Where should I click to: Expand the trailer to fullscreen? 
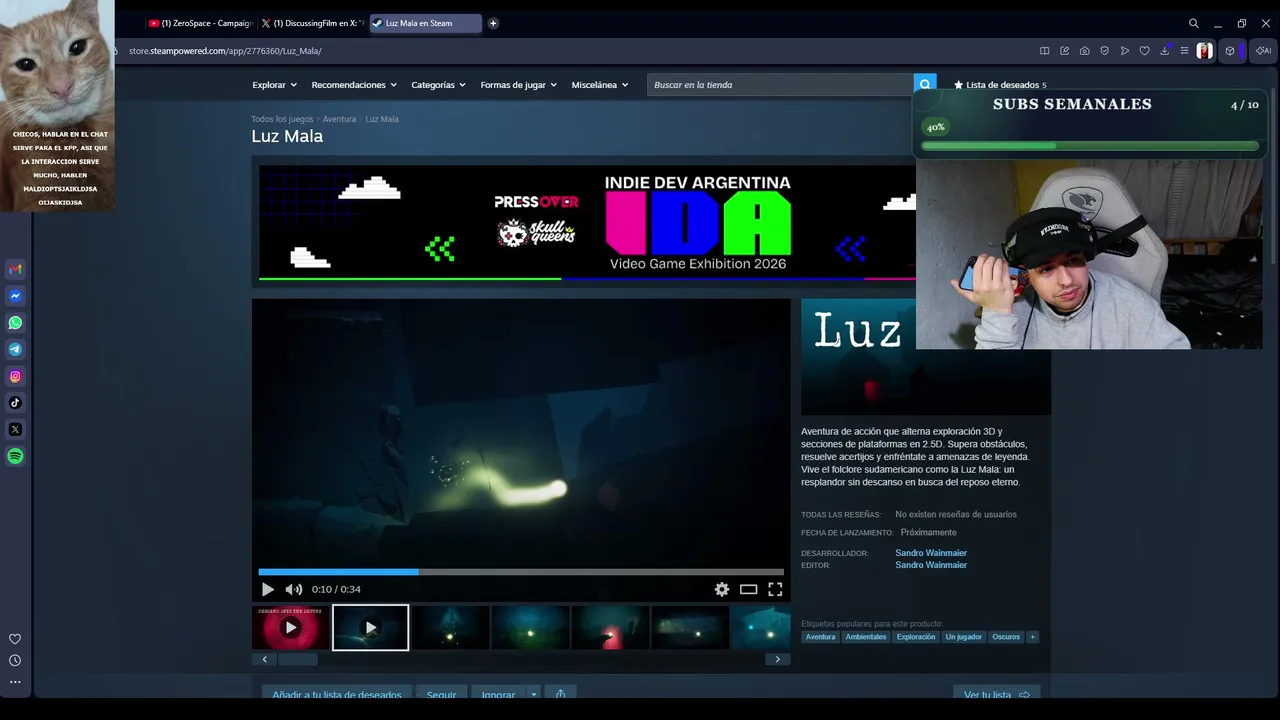775,589
